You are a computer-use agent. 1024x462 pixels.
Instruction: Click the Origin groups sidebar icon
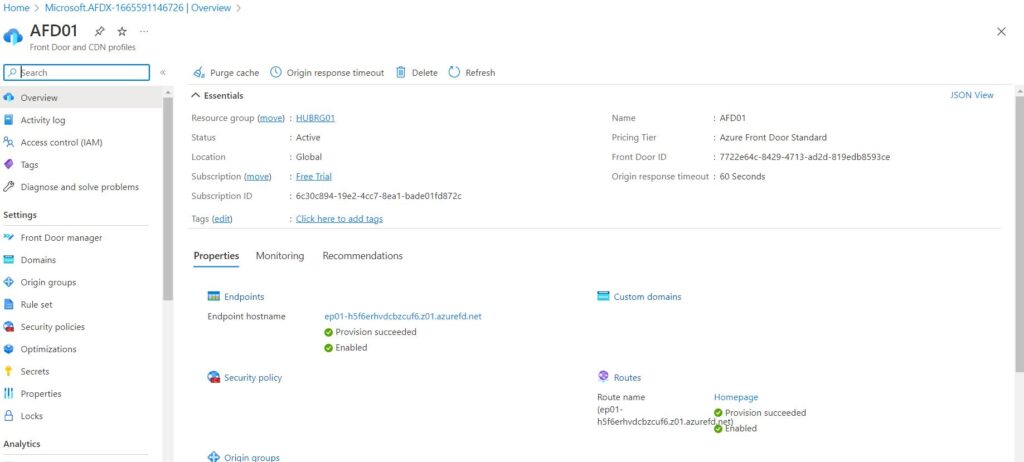[x=8, y=282]
